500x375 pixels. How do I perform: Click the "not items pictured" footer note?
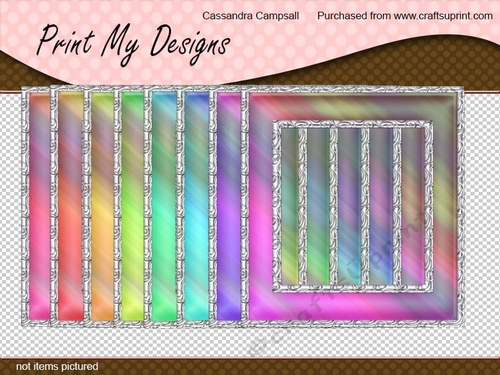(x=57, y=366)
